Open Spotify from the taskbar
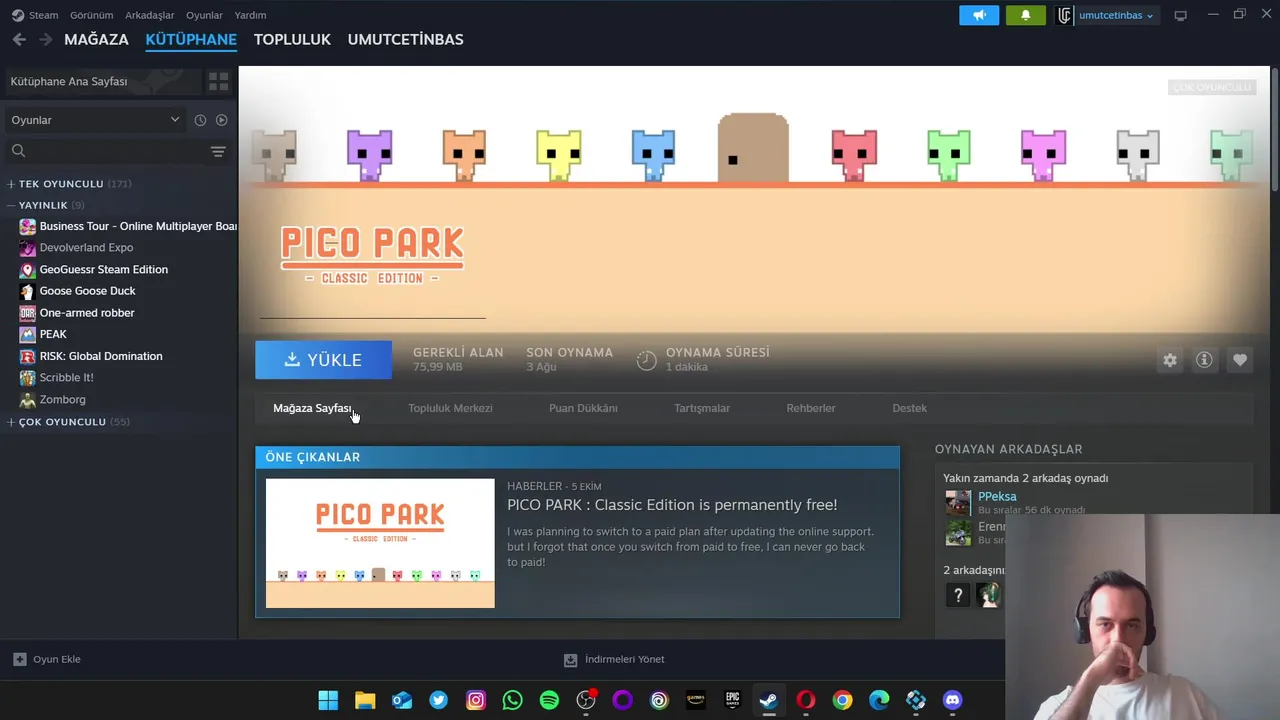The width and height of the screenshot is (1280, 720). (x=549, y=700)
